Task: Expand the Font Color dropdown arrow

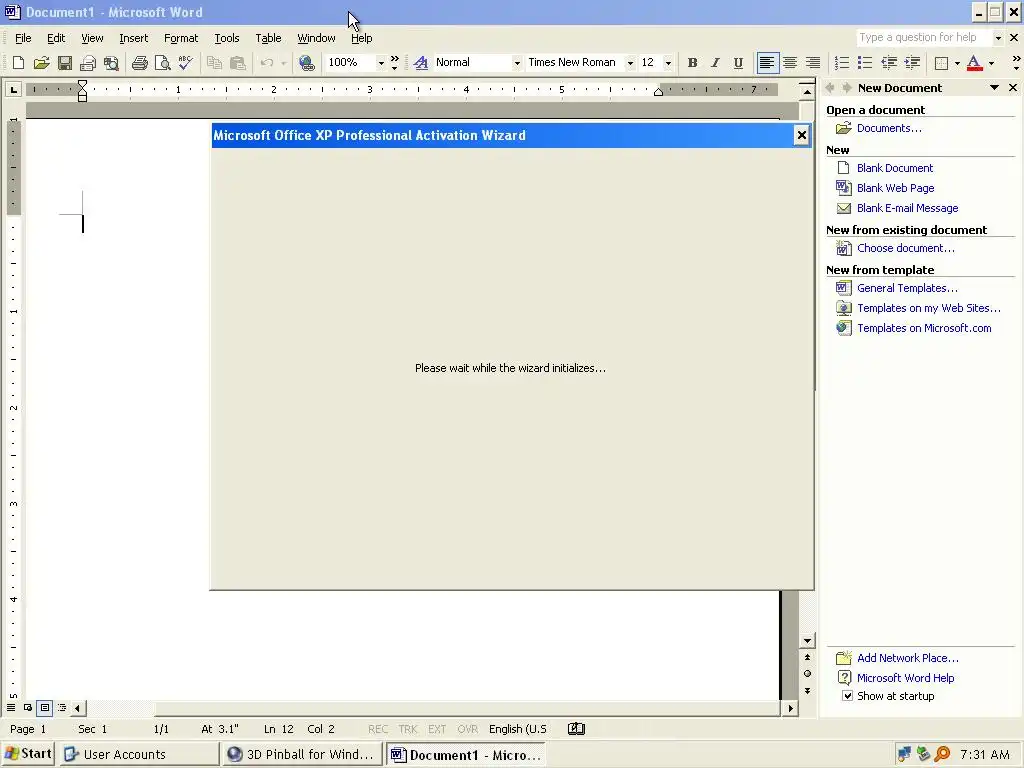Action: click(x=991, y=63)
